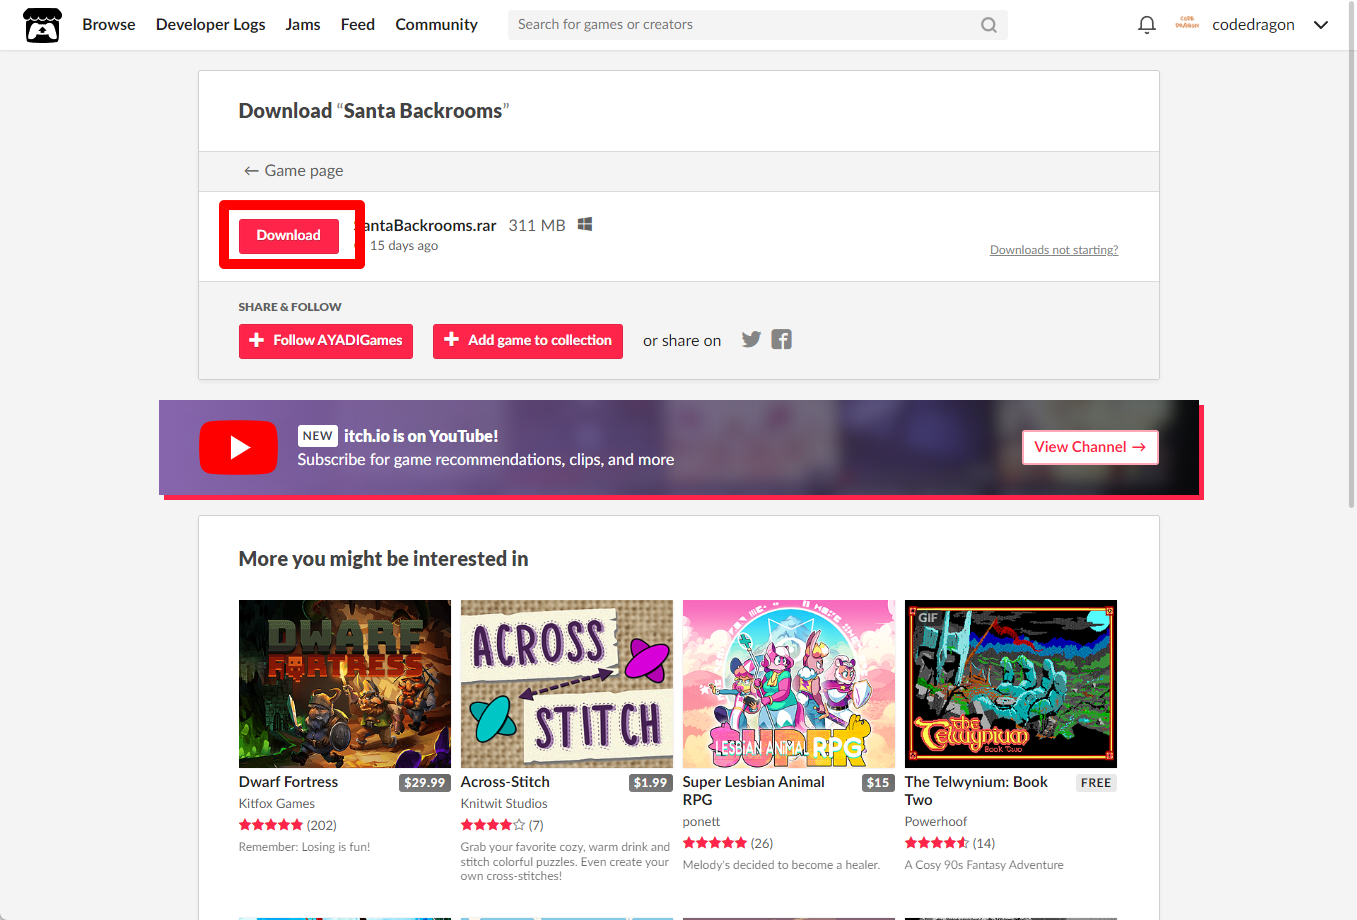Viewport: 1357px width, 920px height.
Task: Open the Feed page
Action: click(358, 25)
